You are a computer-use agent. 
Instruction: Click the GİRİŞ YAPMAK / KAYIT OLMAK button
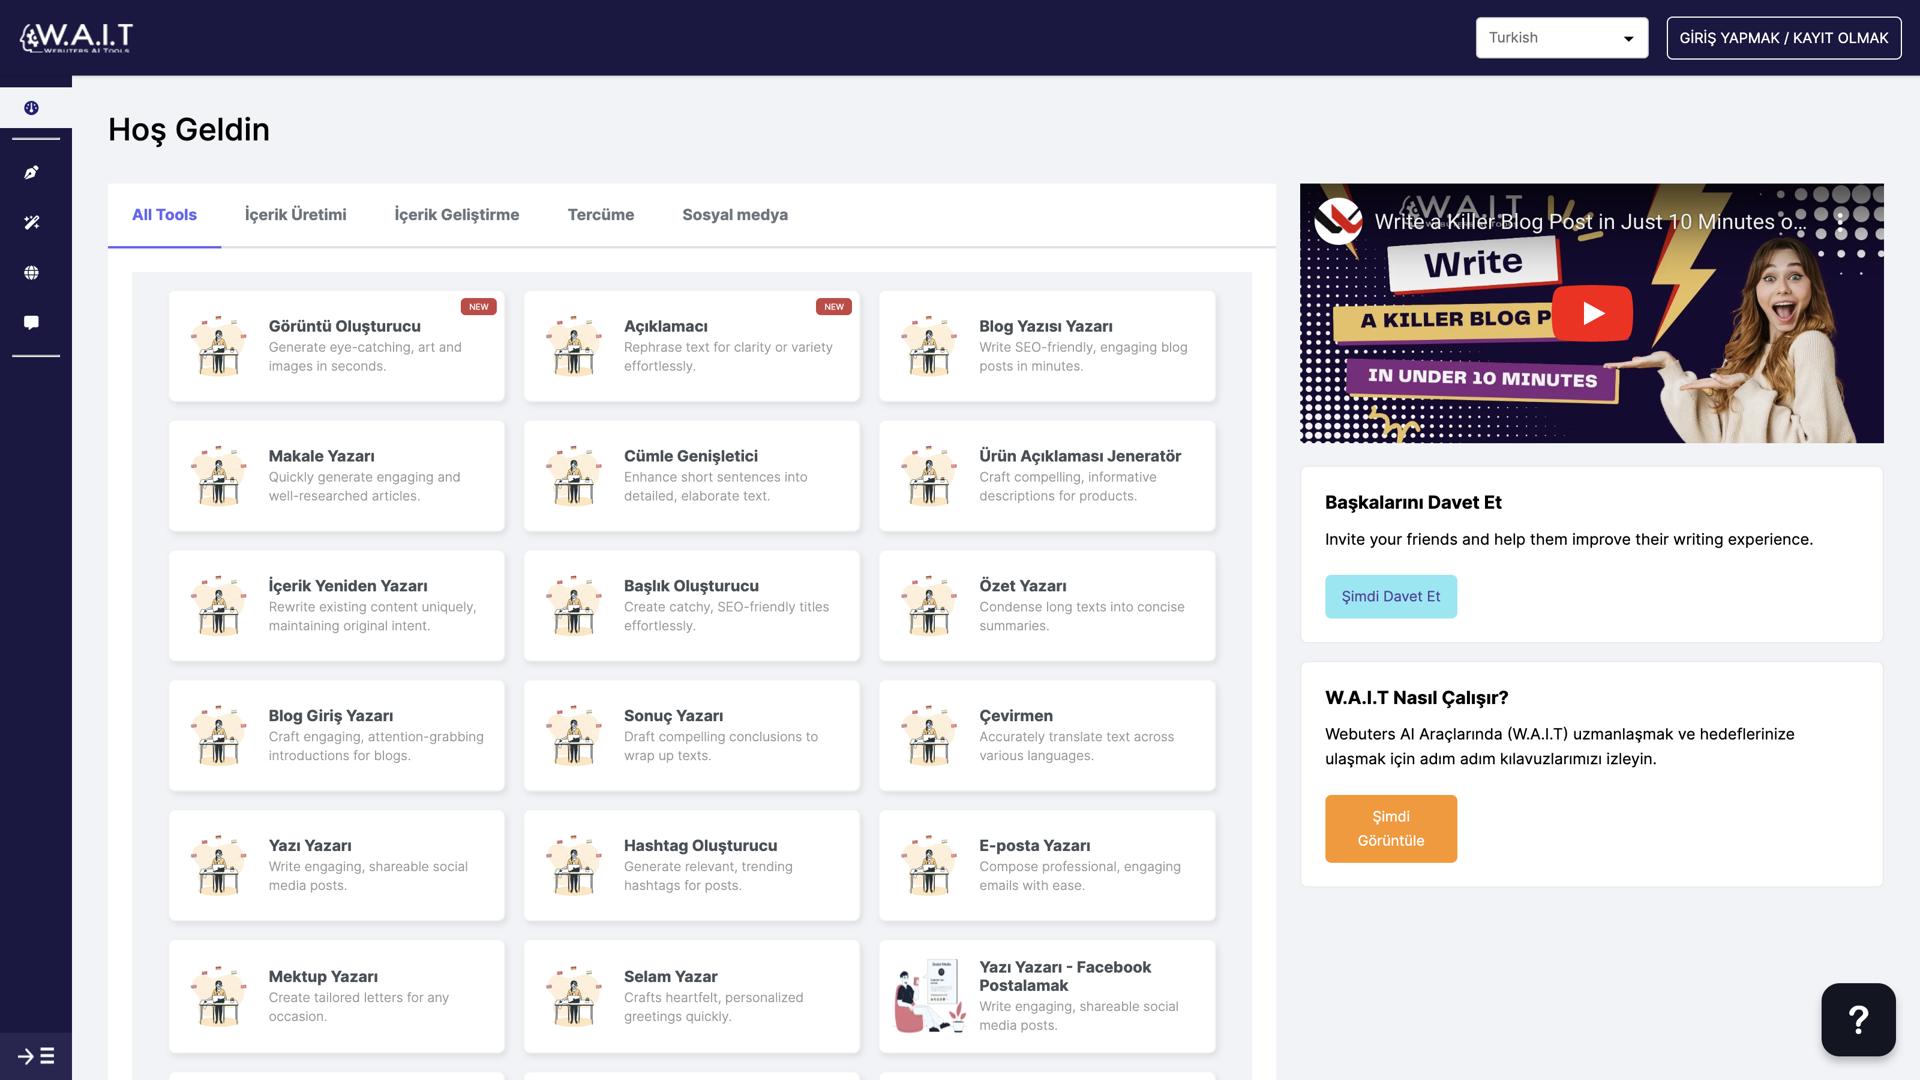point(1784,37)
